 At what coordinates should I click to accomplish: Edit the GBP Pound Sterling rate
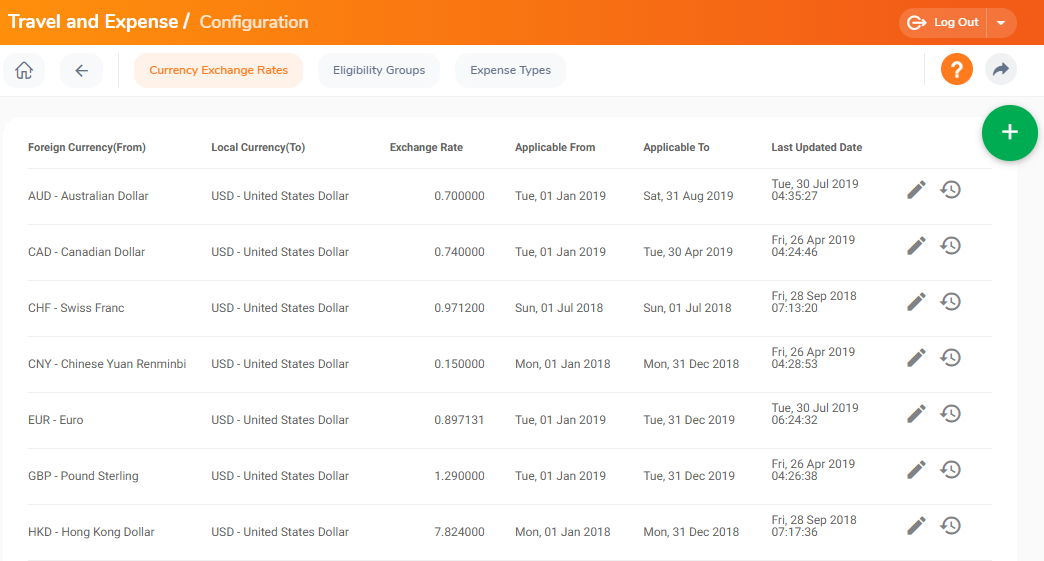916,469
